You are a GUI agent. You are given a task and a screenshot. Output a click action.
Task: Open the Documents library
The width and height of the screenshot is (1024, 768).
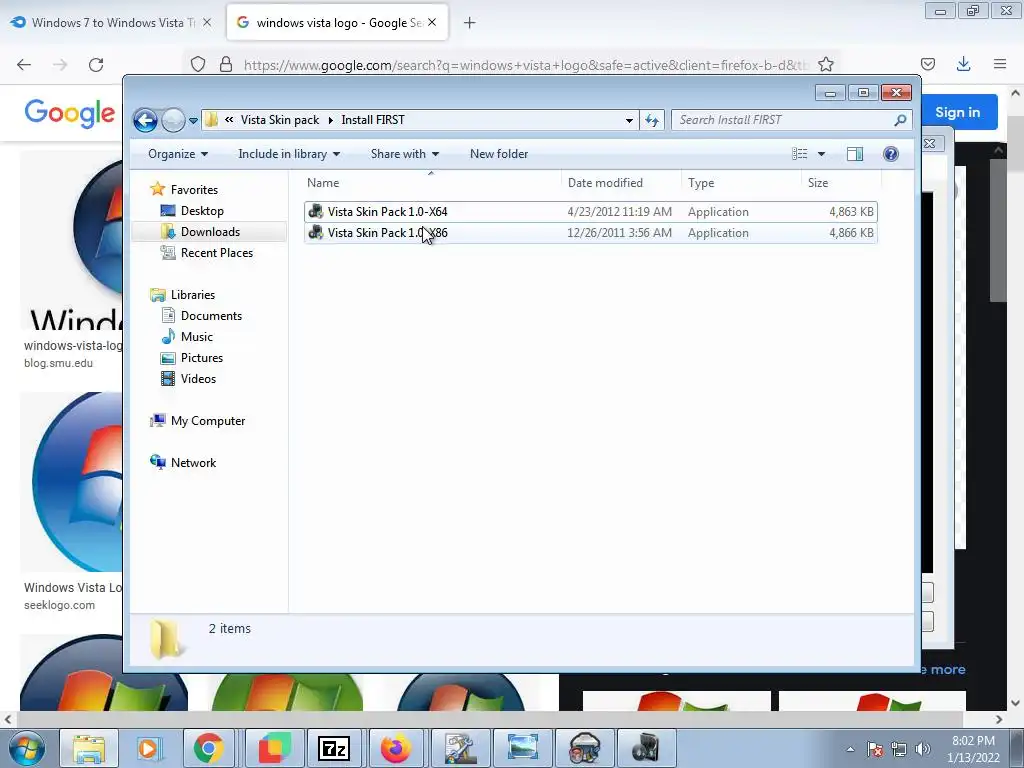pos(211,315)
